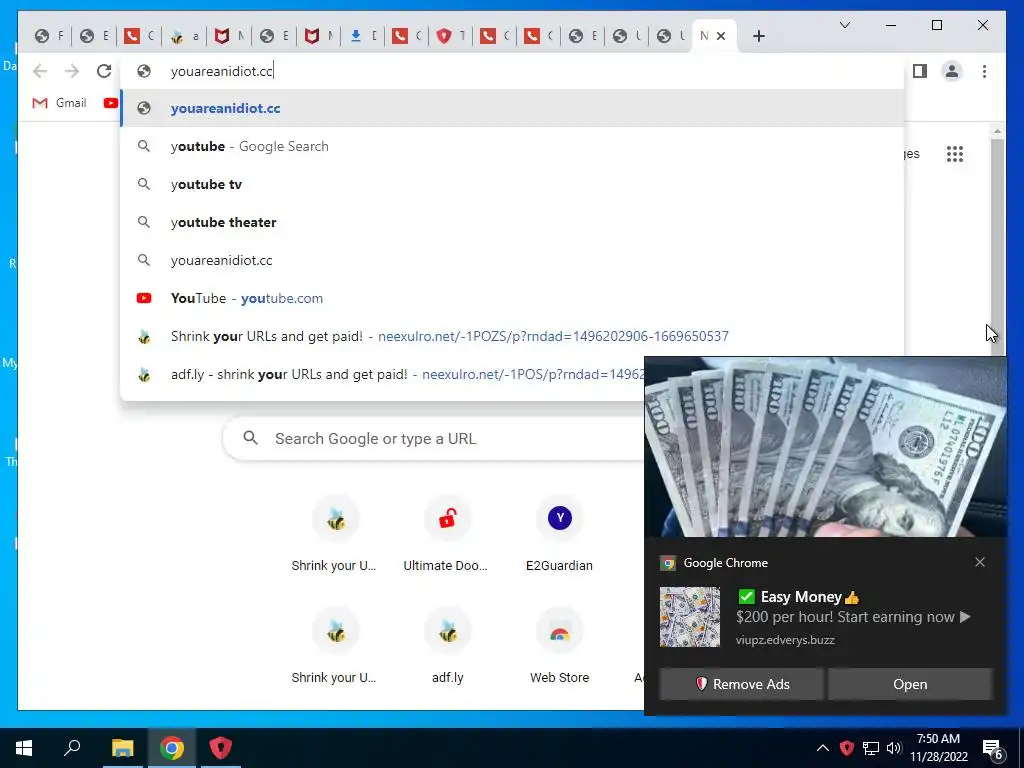Click the Chrome icon on the taskbar
The image size is (1024, 768).
coord(172,748)
